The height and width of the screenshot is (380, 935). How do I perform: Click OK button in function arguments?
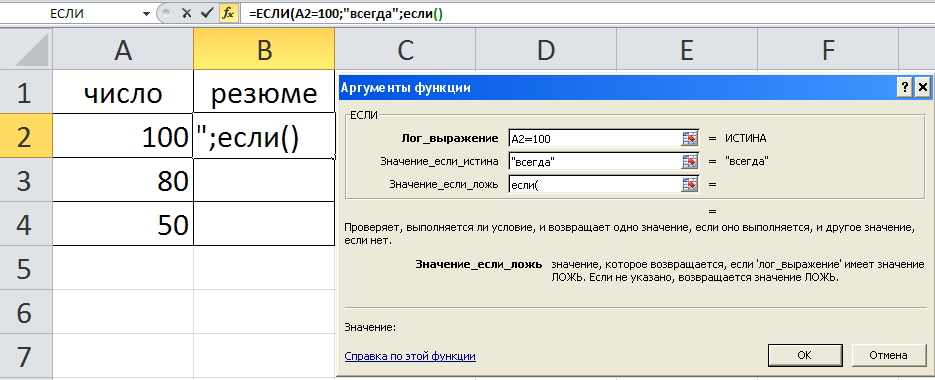(804, 355)
